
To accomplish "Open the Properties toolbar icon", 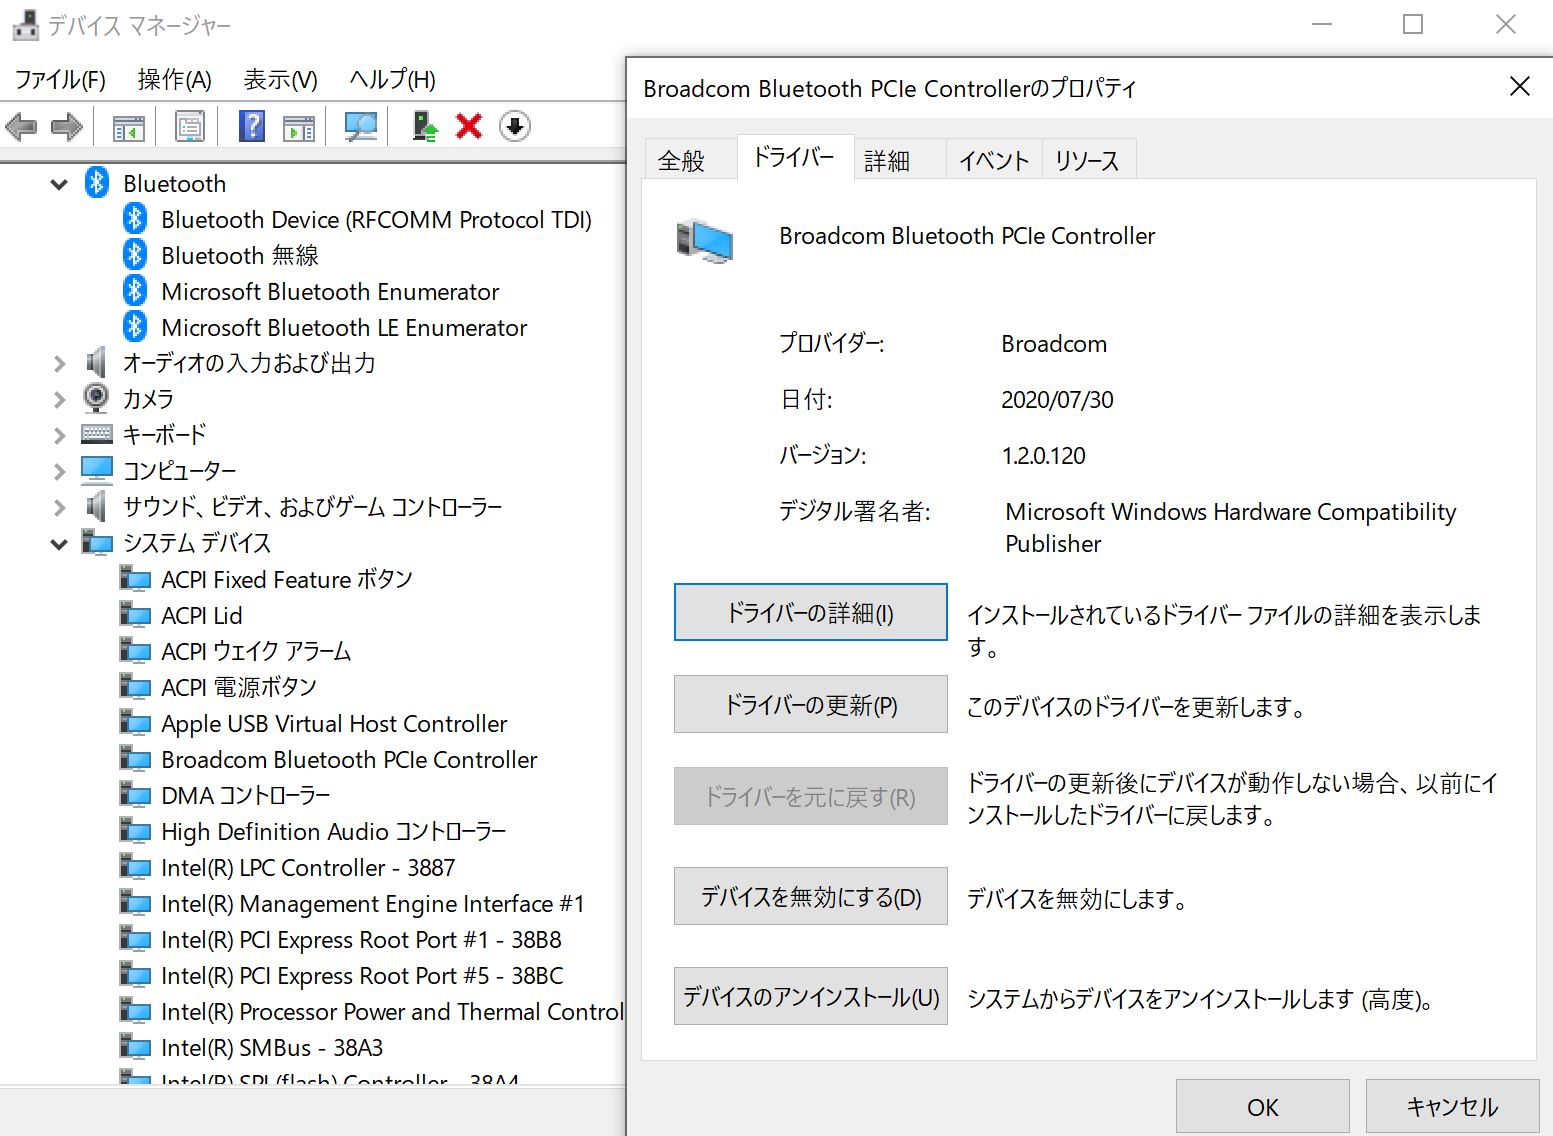I will [189, 127].
